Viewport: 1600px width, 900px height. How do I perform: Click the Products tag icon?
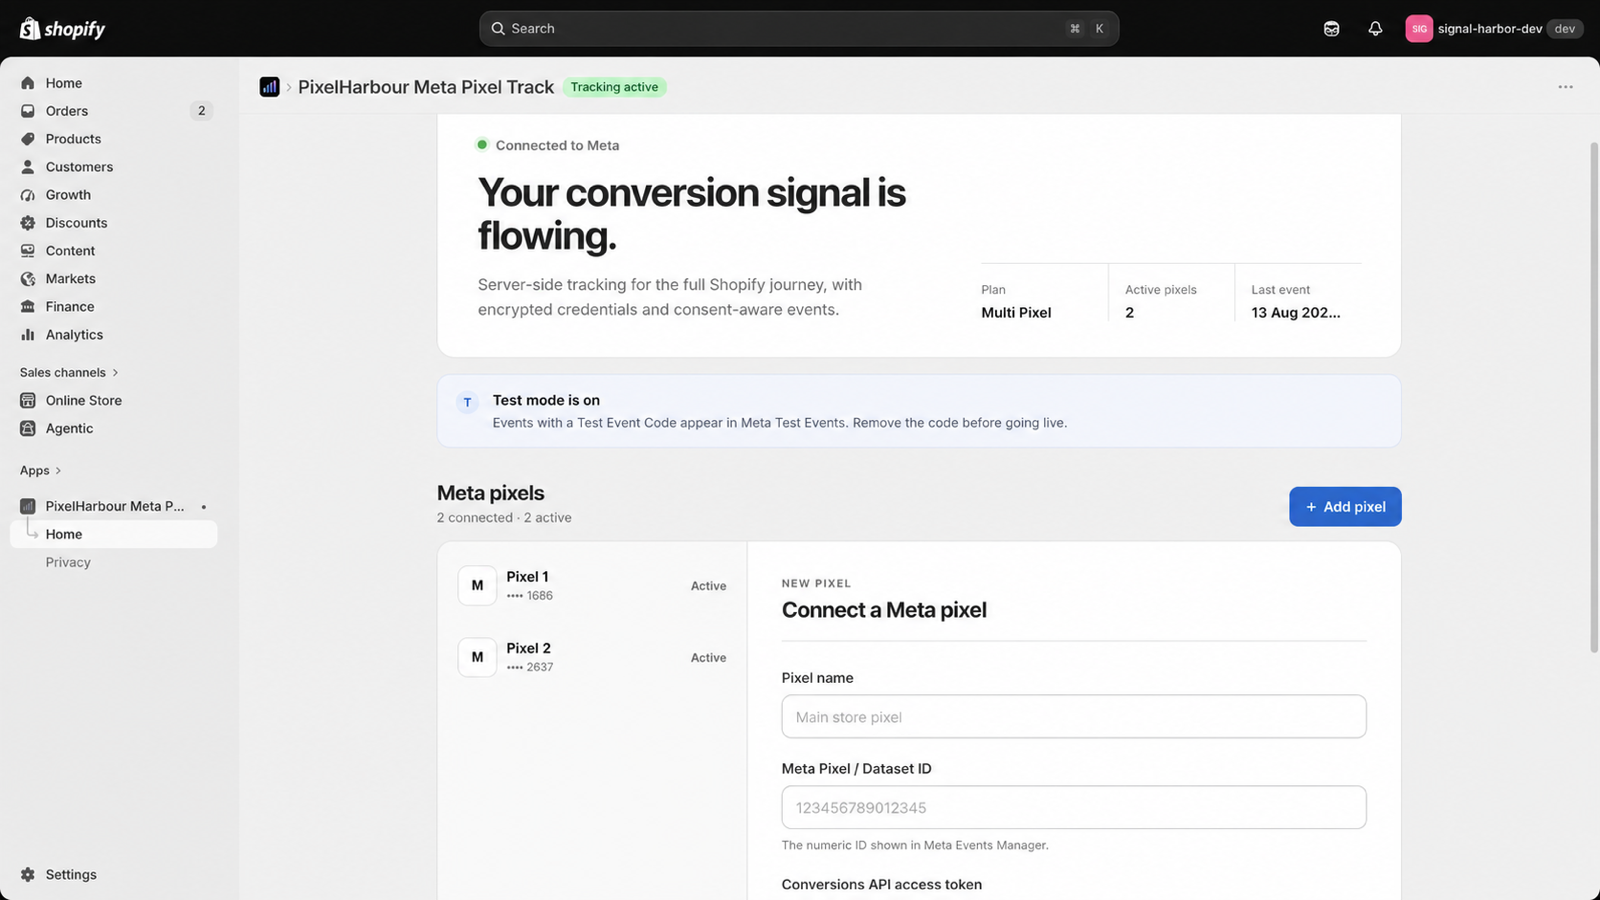click(x=28, y=139)
